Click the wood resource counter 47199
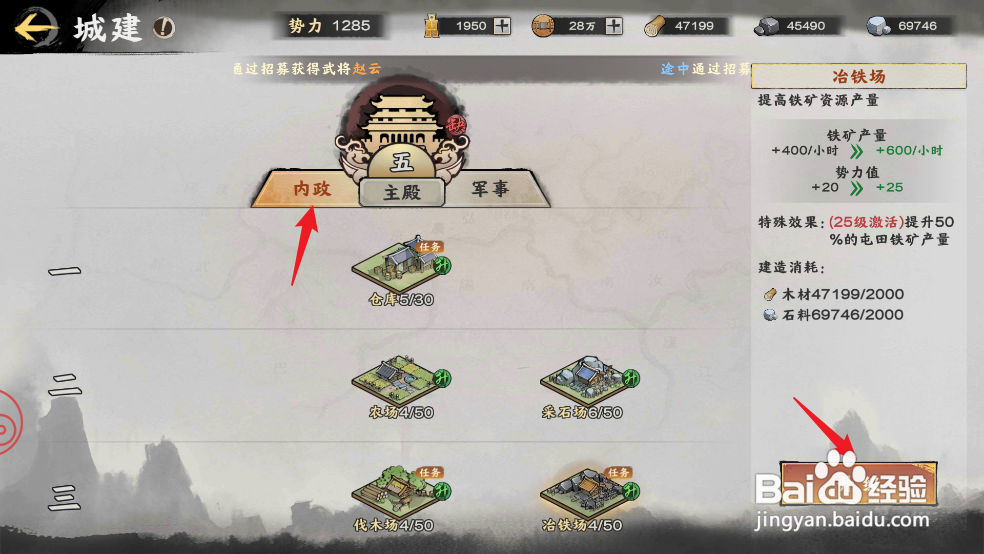Viewport: 984px width, 554px height. point(685,26)
